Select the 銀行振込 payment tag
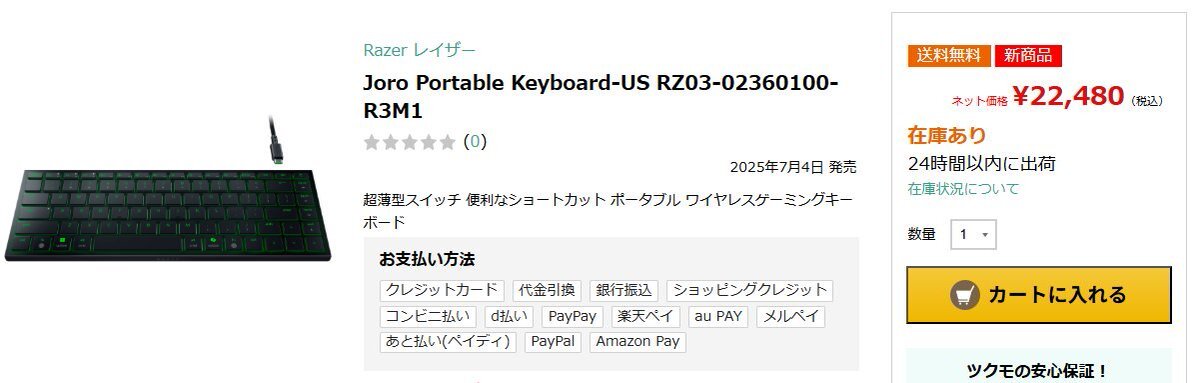 624,290
